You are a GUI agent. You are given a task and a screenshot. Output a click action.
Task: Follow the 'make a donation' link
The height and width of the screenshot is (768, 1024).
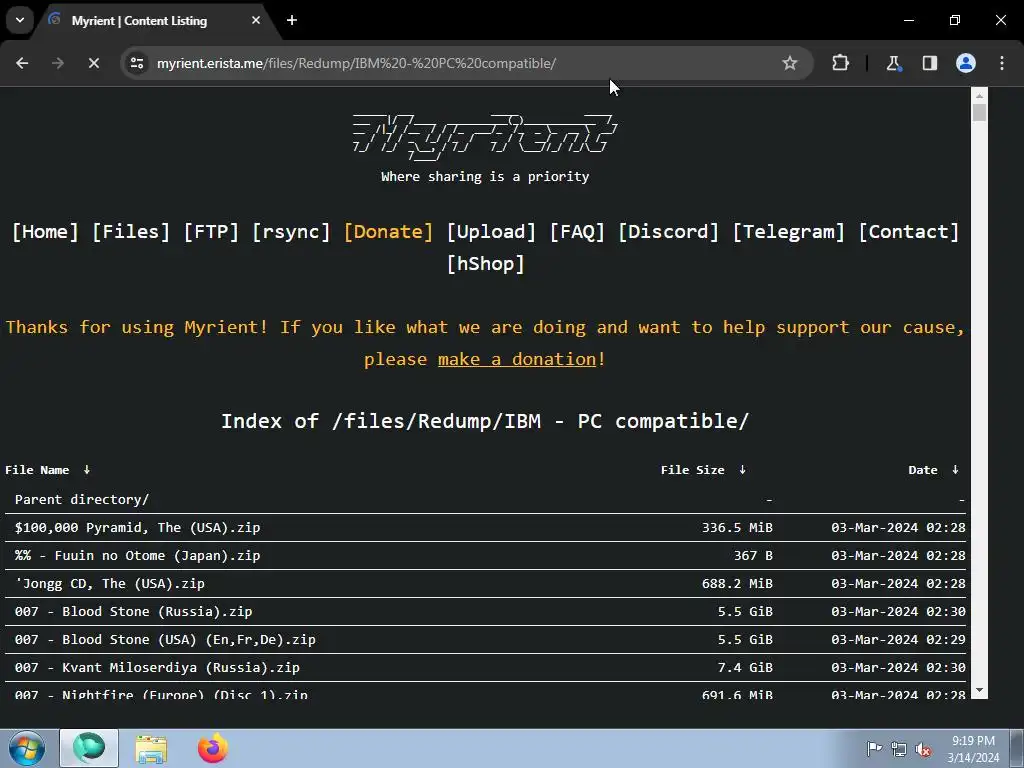coord(517,359)
